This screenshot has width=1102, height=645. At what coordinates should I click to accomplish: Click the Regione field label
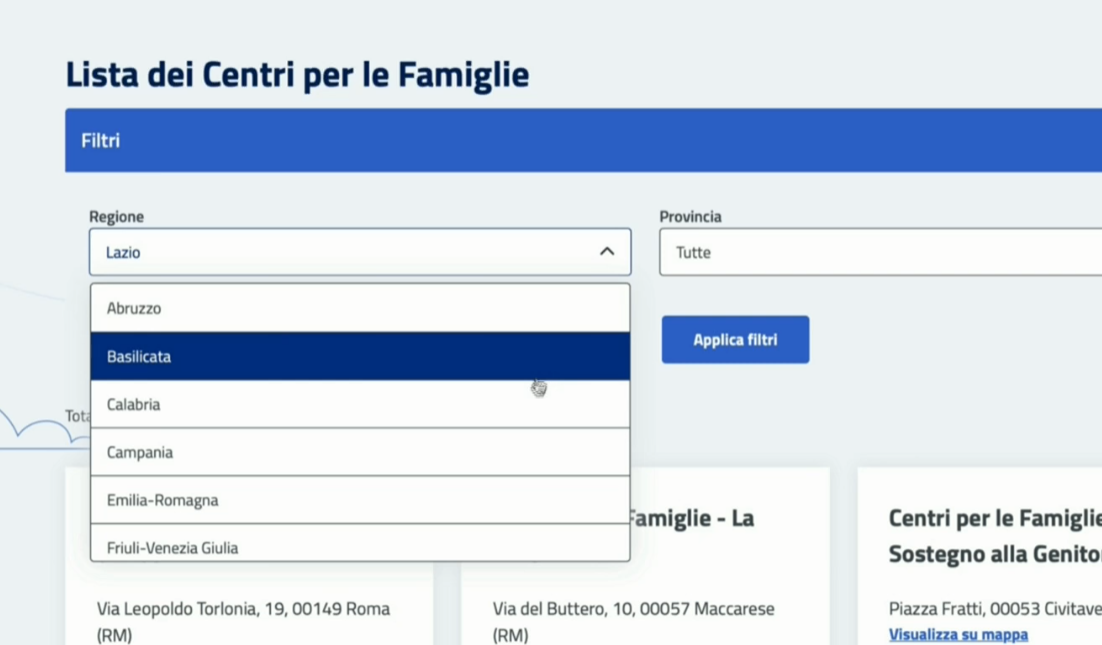(116, 217)
